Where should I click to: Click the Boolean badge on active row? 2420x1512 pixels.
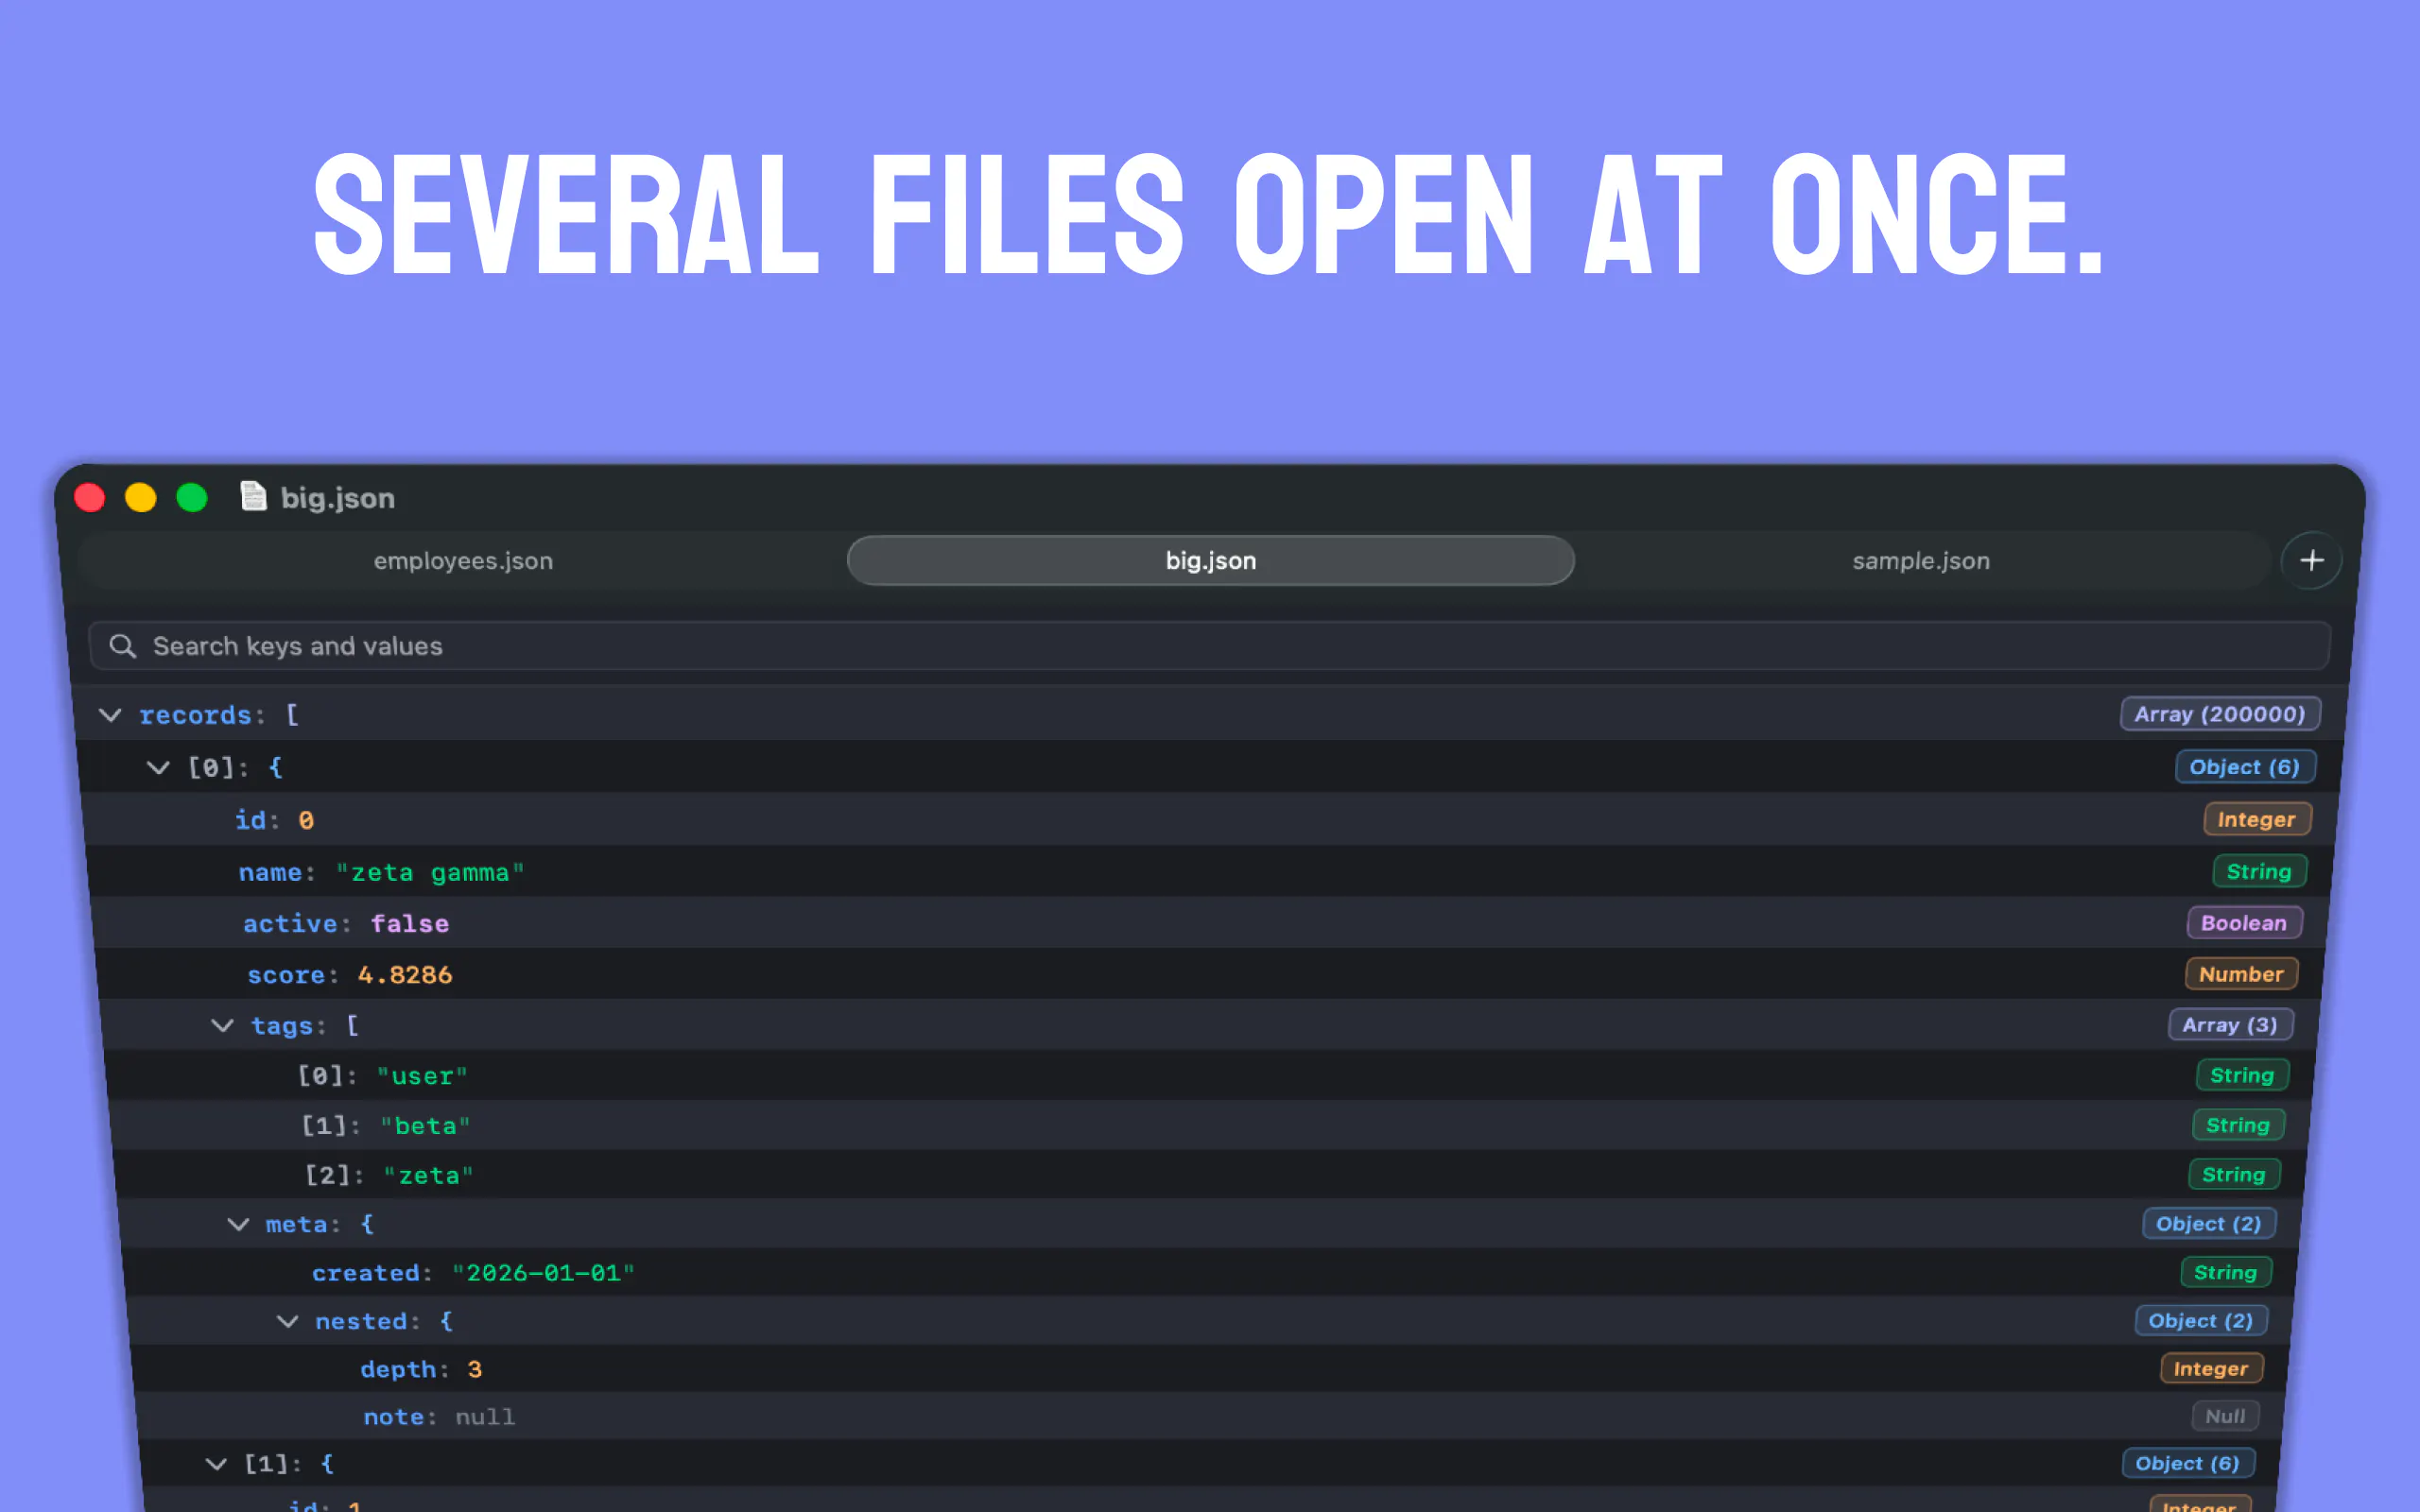(2244, 923)
